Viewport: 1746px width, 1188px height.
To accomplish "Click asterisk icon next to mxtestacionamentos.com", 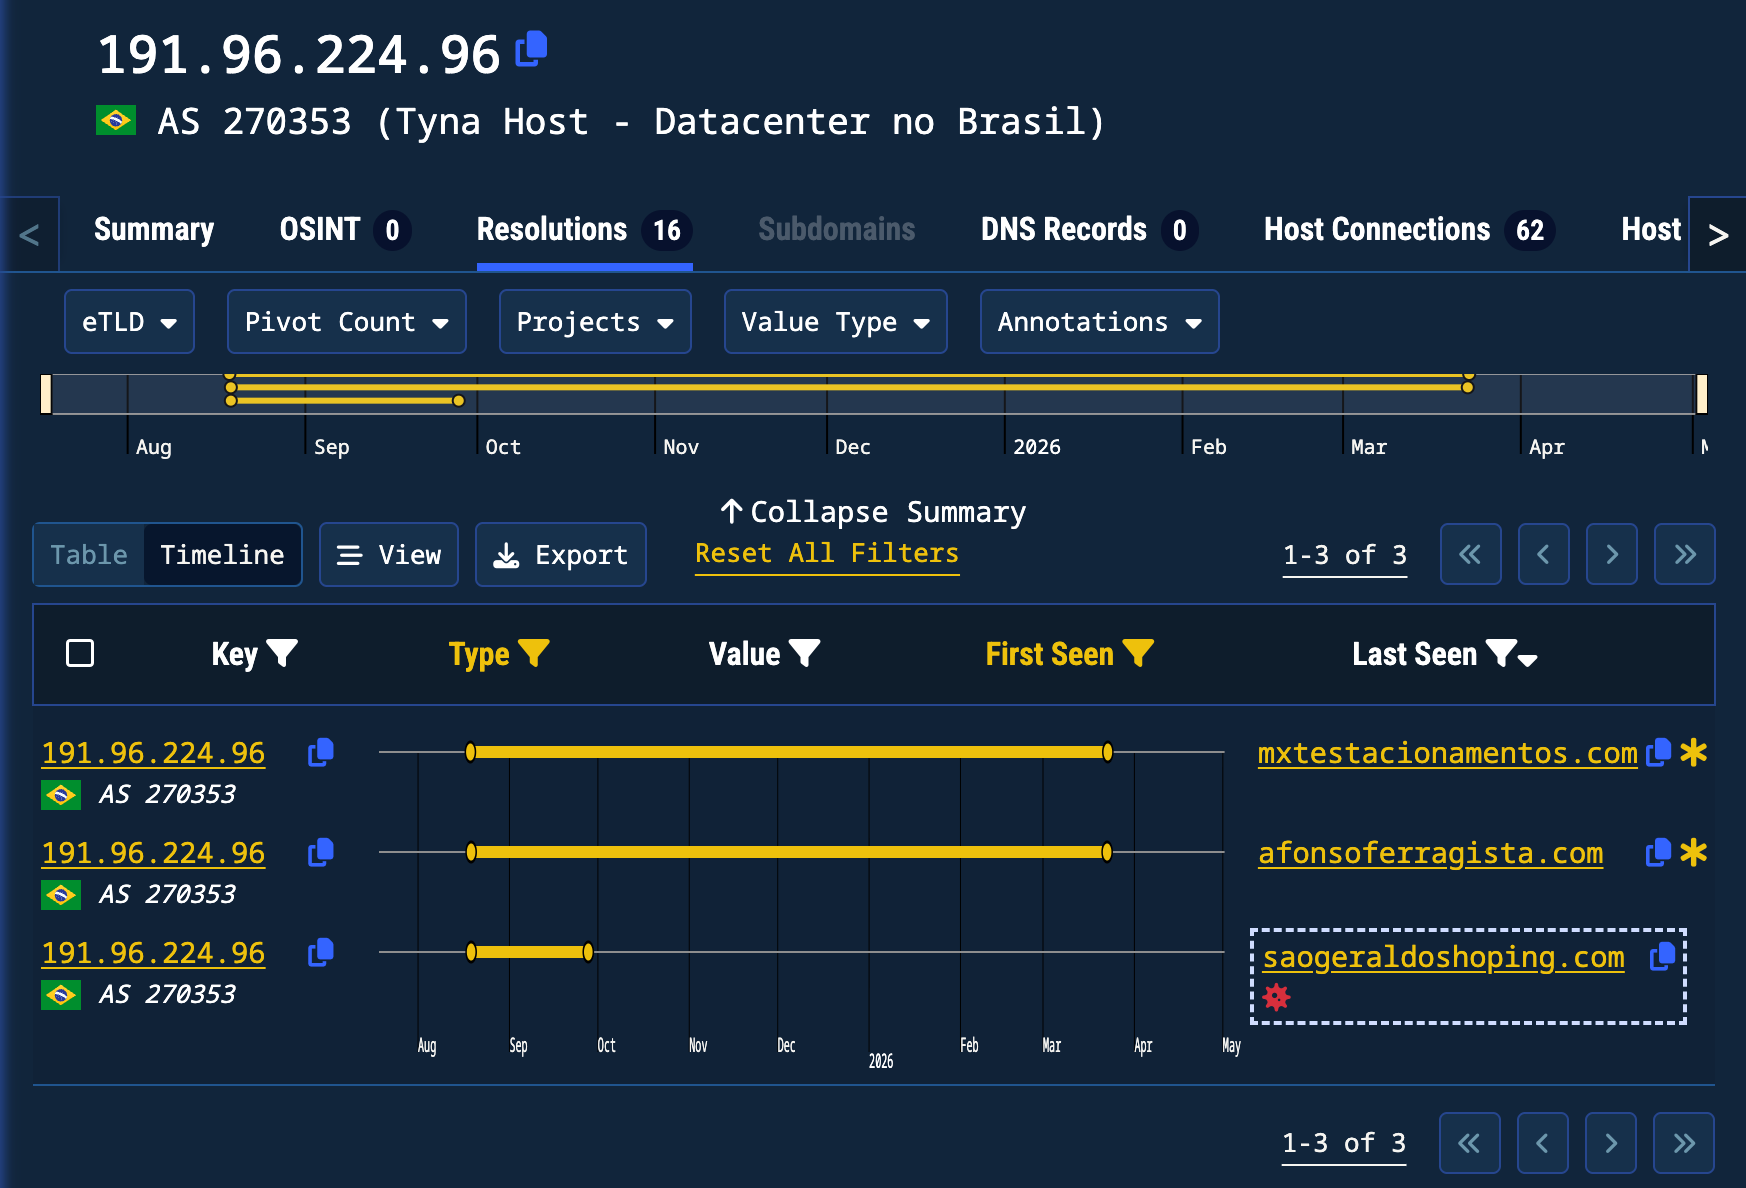I will pyautogui.click(x=1693, y=752).
